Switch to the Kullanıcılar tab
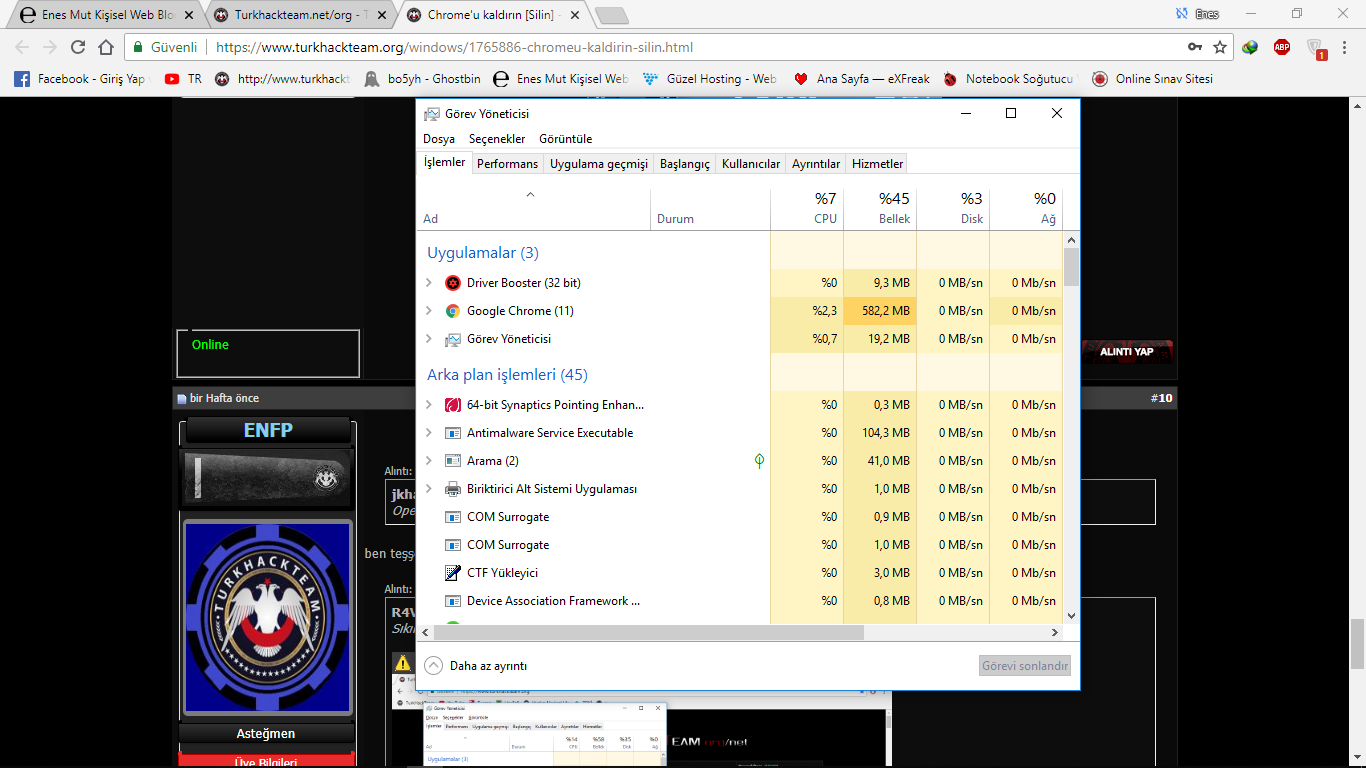This screenshot has width=1366, height=768. pos(751,164)
